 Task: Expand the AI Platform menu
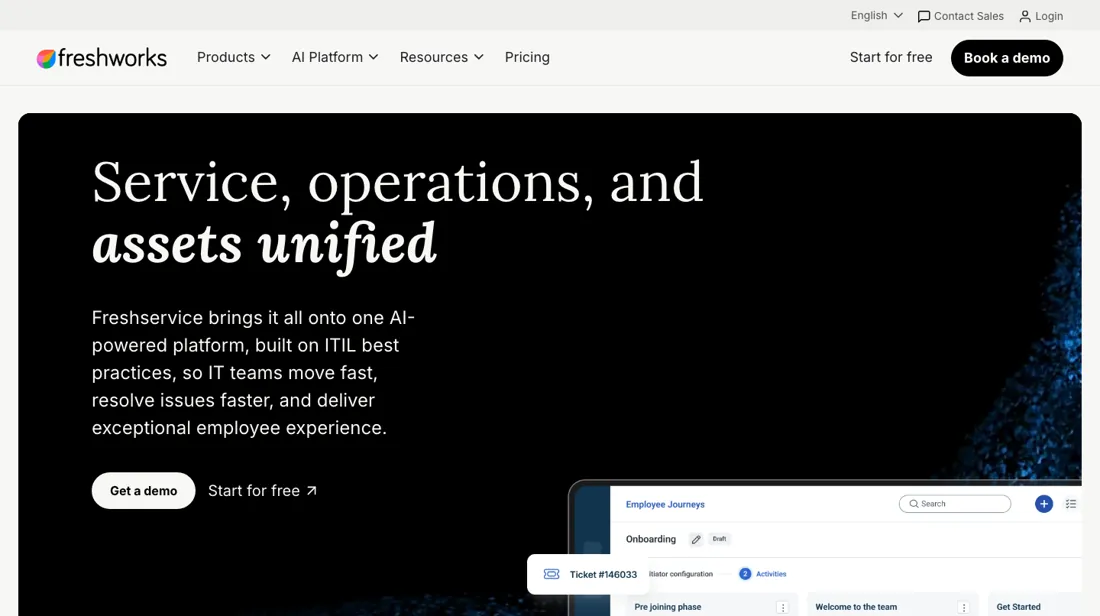335,58
